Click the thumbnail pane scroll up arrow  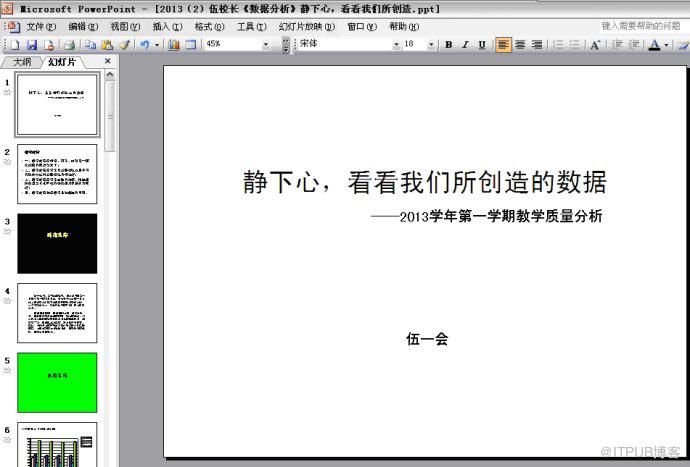pyautogui.click(x=110, y=75)
